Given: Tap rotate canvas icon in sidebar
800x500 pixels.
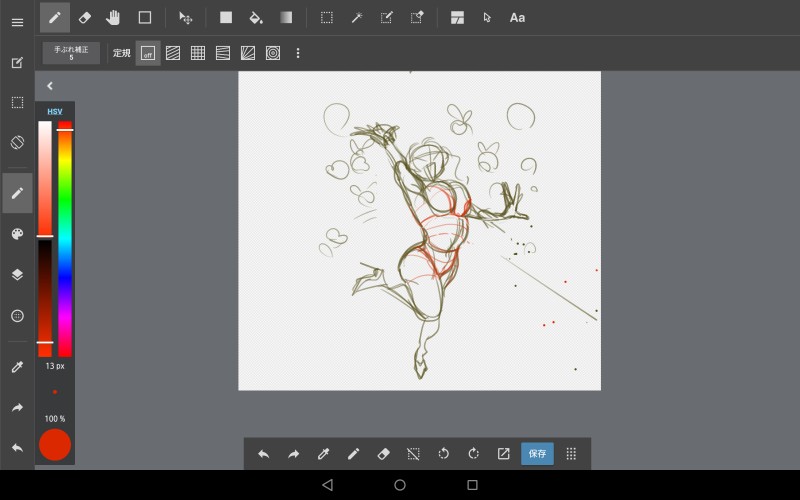Looking at the screenshot, I should click(17, 142).
